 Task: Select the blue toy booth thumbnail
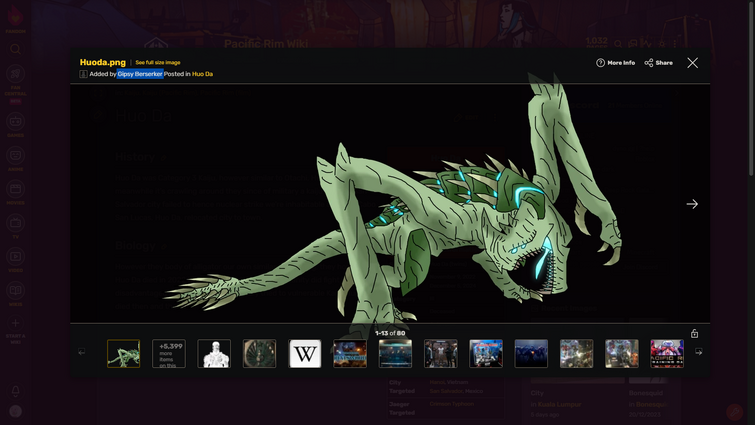(x=486, y=354)
